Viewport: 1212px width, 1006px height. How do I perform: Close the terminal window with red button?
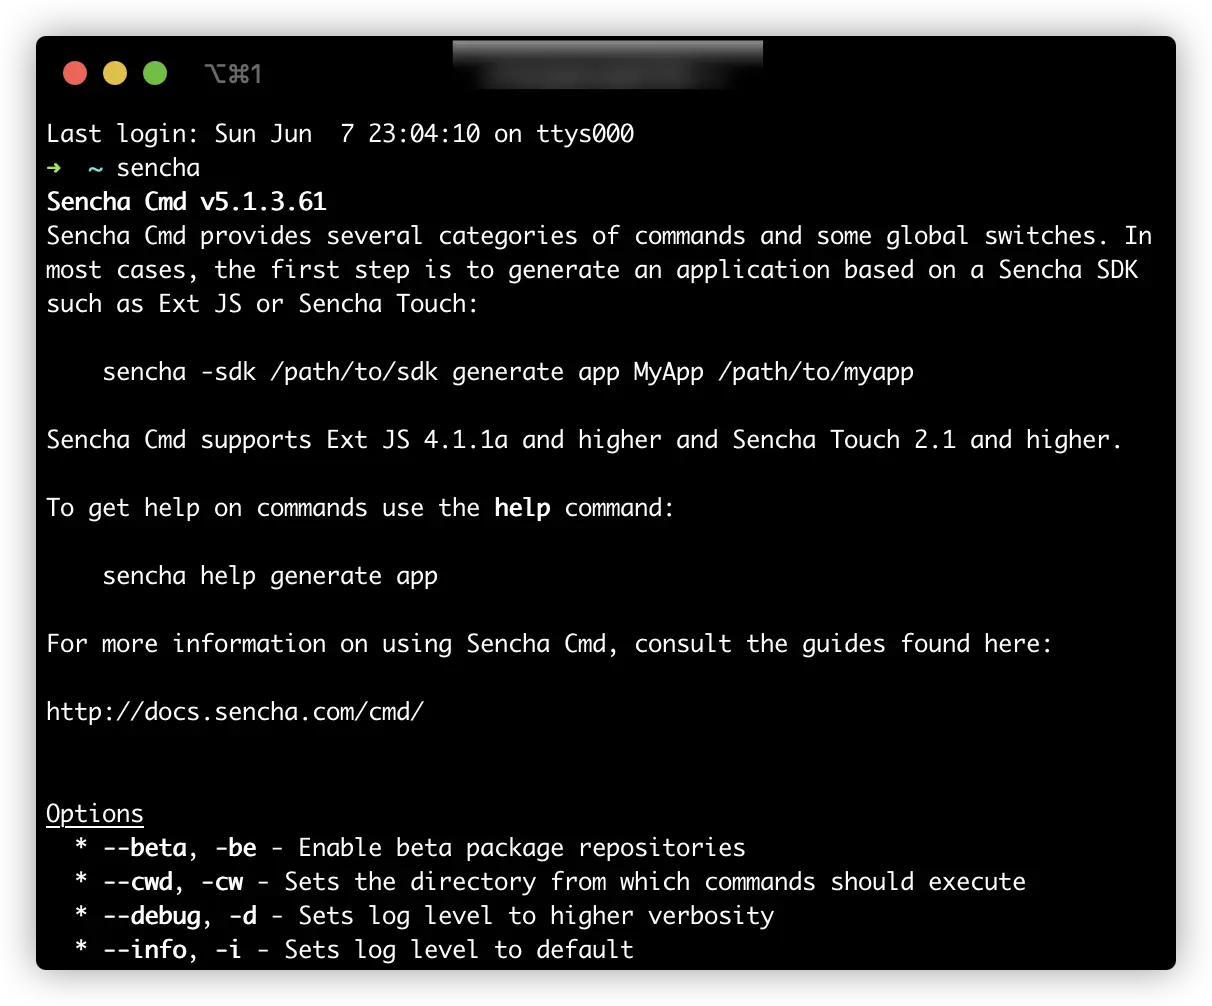point(75,73)
